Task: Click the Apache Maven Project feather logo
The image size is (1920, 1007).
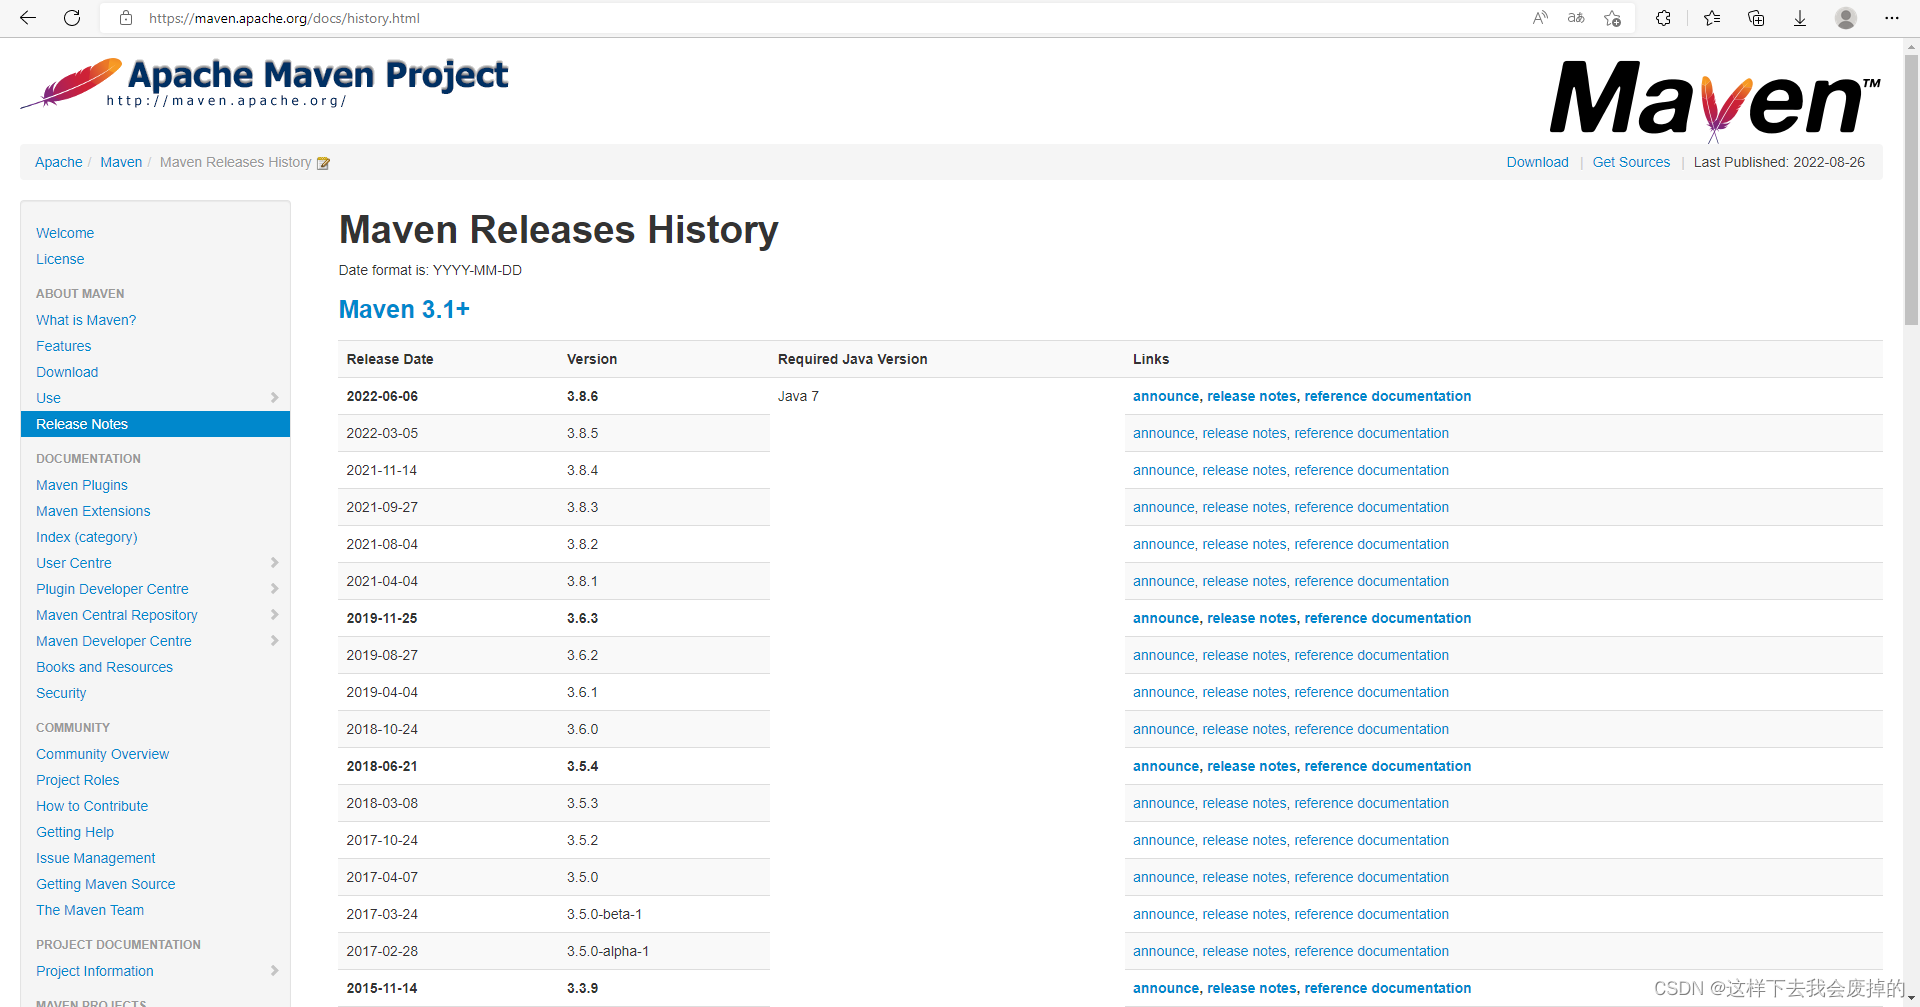Action: point(265,82)
